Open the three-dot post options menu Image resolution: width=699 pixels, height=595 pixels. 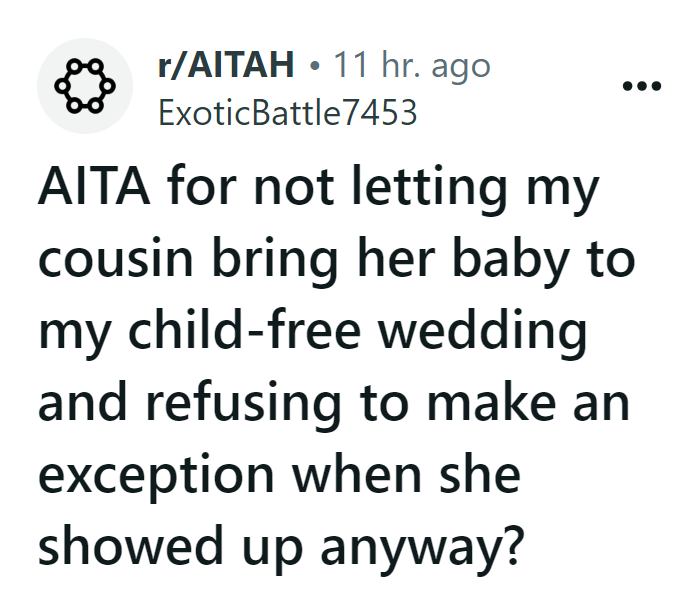point(641,87)
